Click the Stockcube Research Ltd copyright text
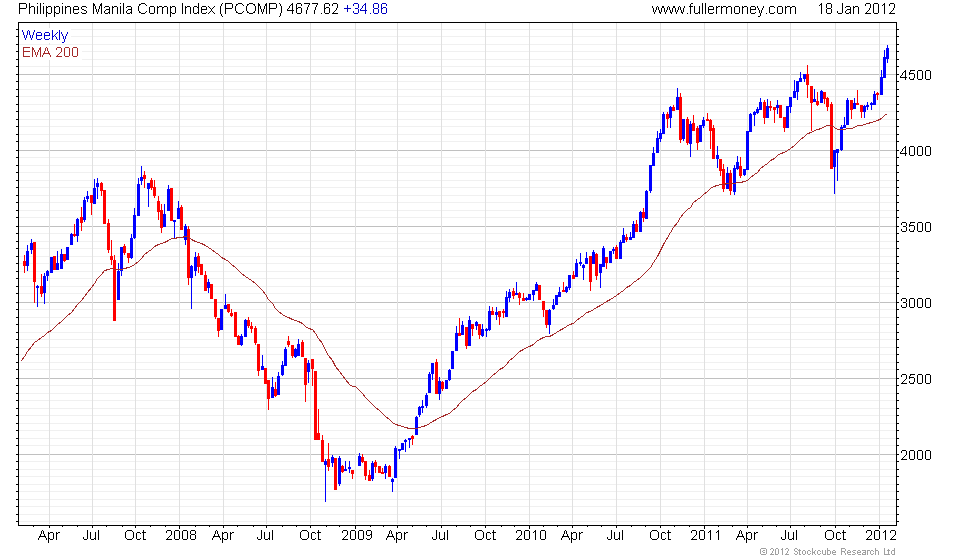Viewport: 980px width, 560px height. pos(828,552)
